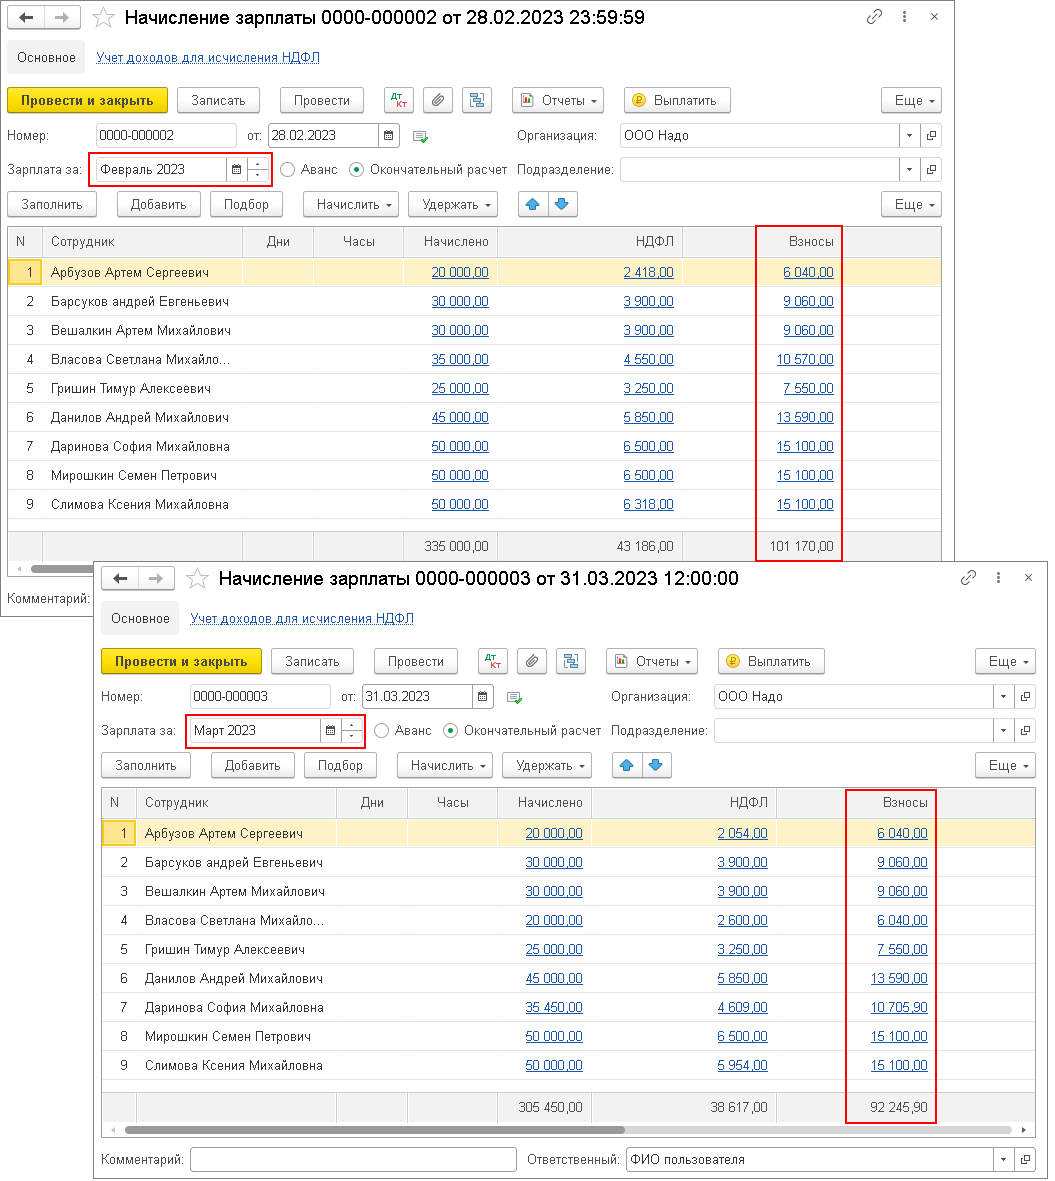Click Номер field 0000-000003
1055x1181 pixels.
[260, 697]
